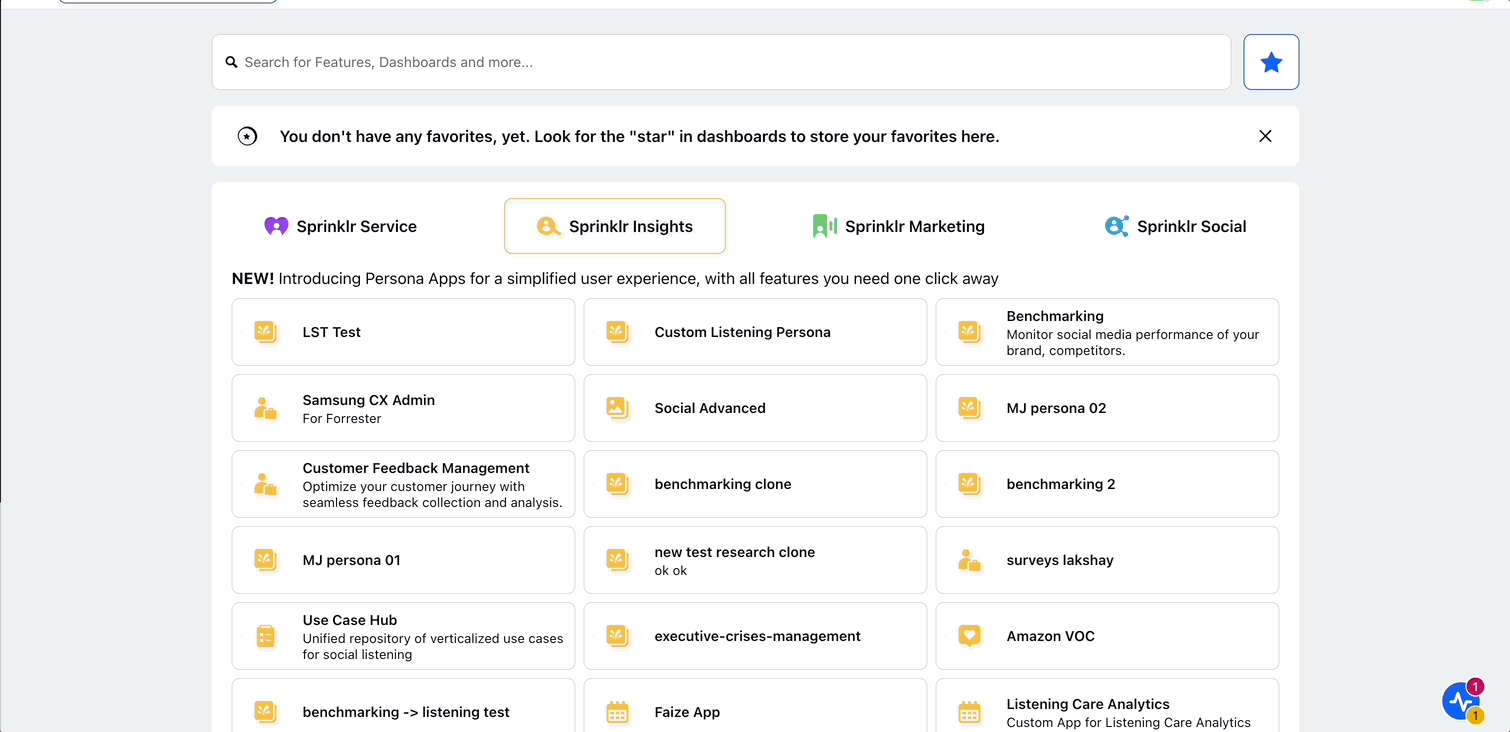Switch to the Sprinklr Marketing tab
This screenshot has height=732, width=1510.
899,226
